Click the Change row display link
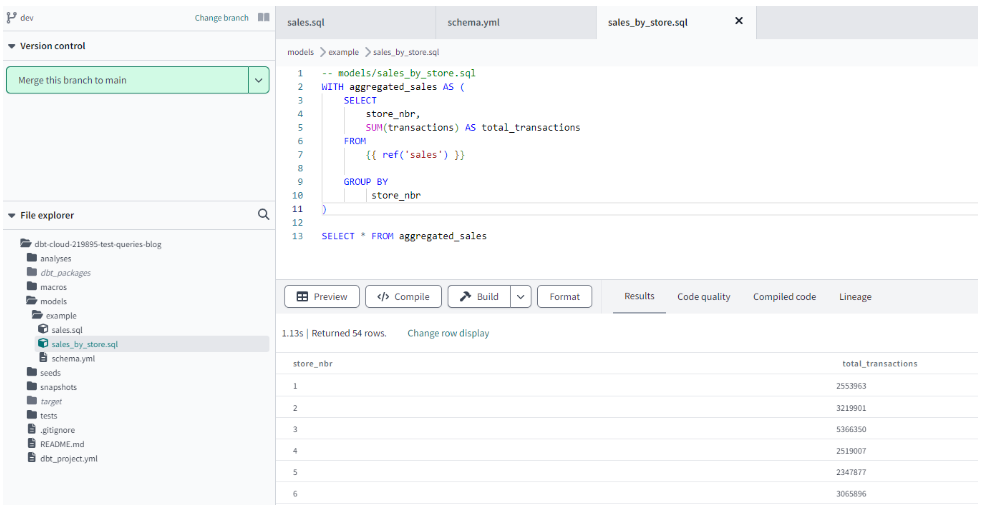This screenshot has height=505, width=983. click(x=448, y=333)
